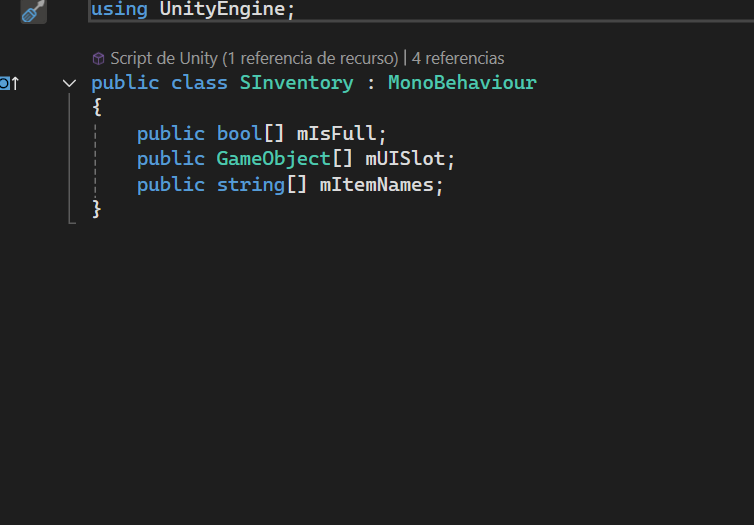The height and width of the screenshot is (525, 754).
Task: Click the string keyword in the mItemNames declaration
Action: pyautogui.click(x=251, y=185)
